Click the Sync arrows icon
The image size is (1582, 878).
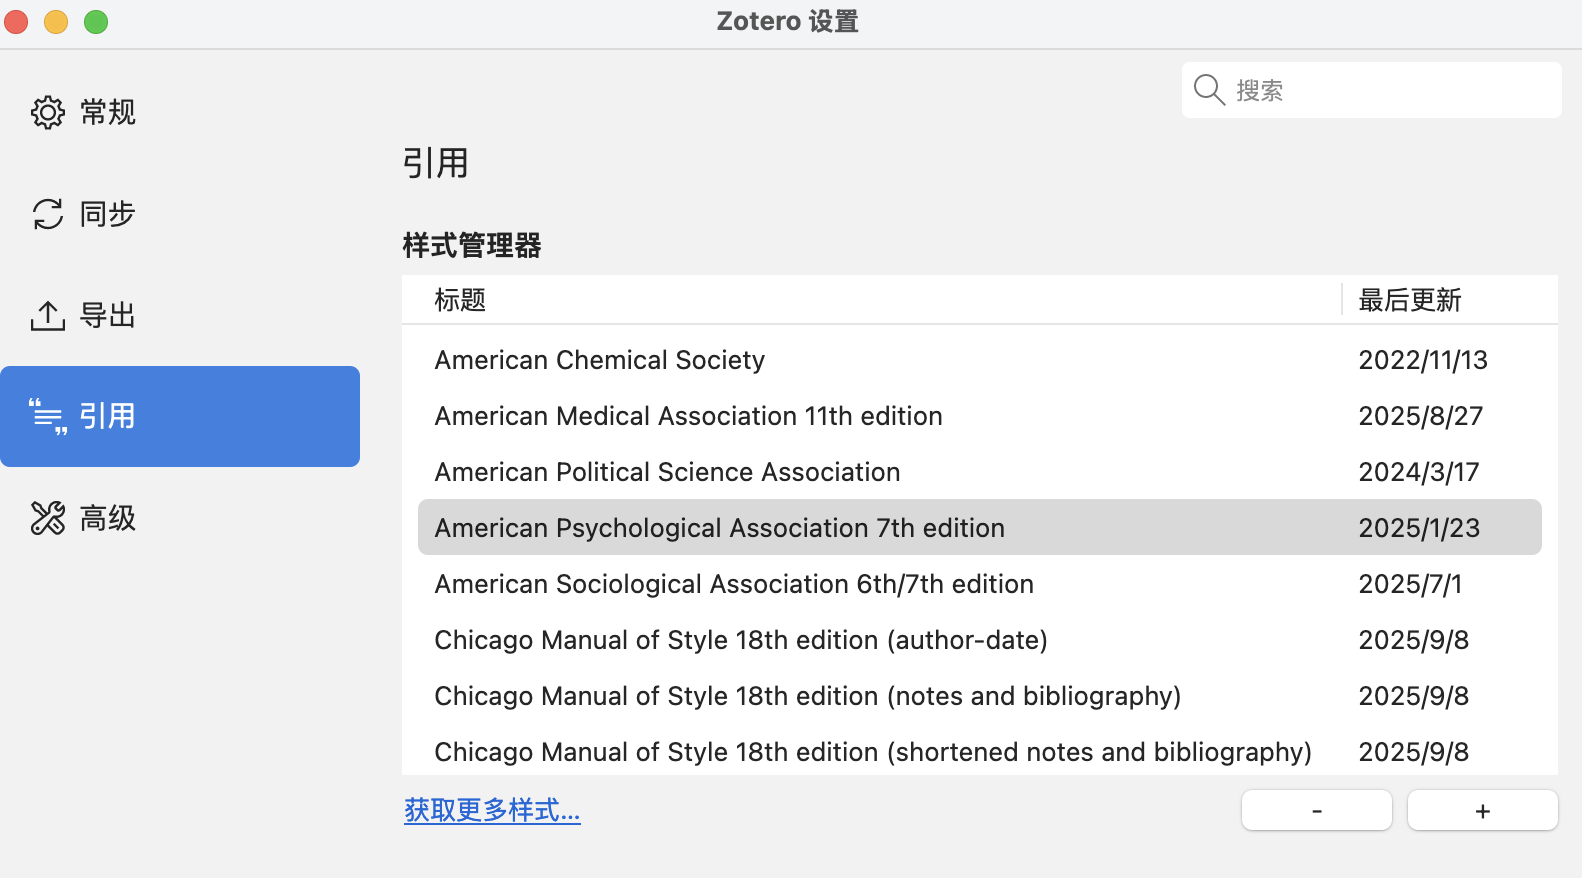(x=48, y=214)
